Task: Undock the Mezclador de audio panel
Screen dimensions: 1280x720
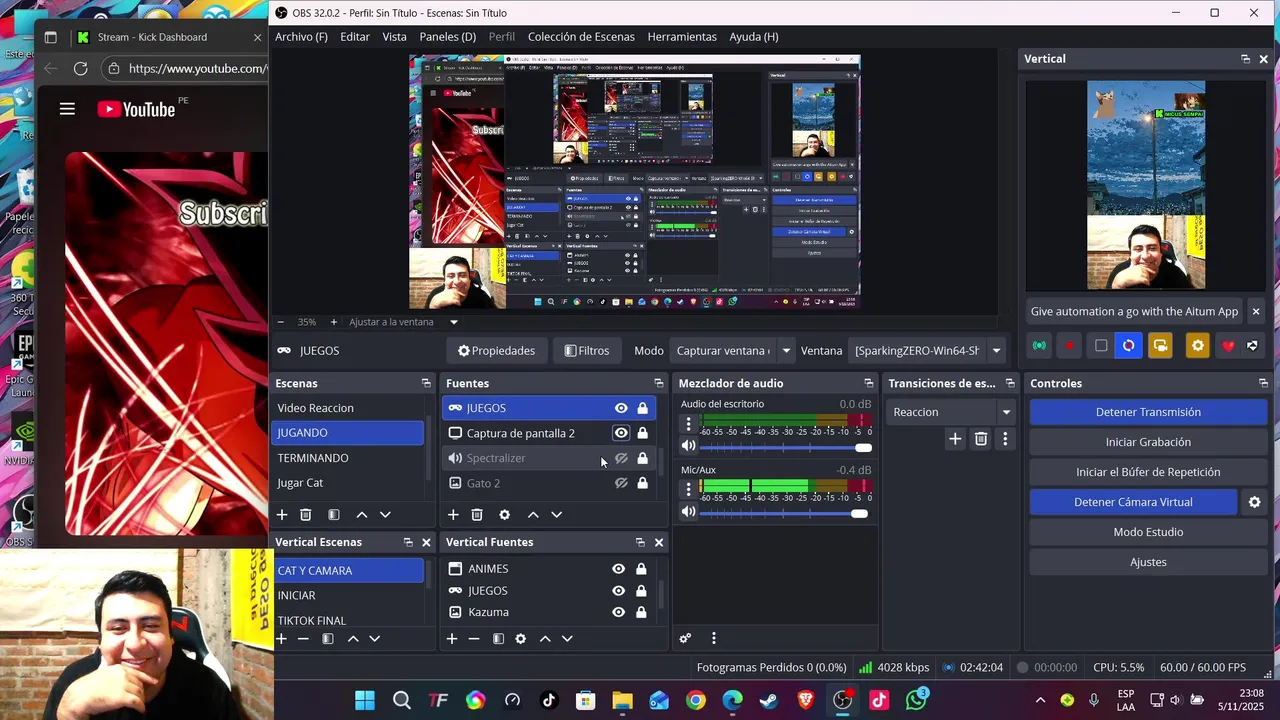Action: pos(869,383)
